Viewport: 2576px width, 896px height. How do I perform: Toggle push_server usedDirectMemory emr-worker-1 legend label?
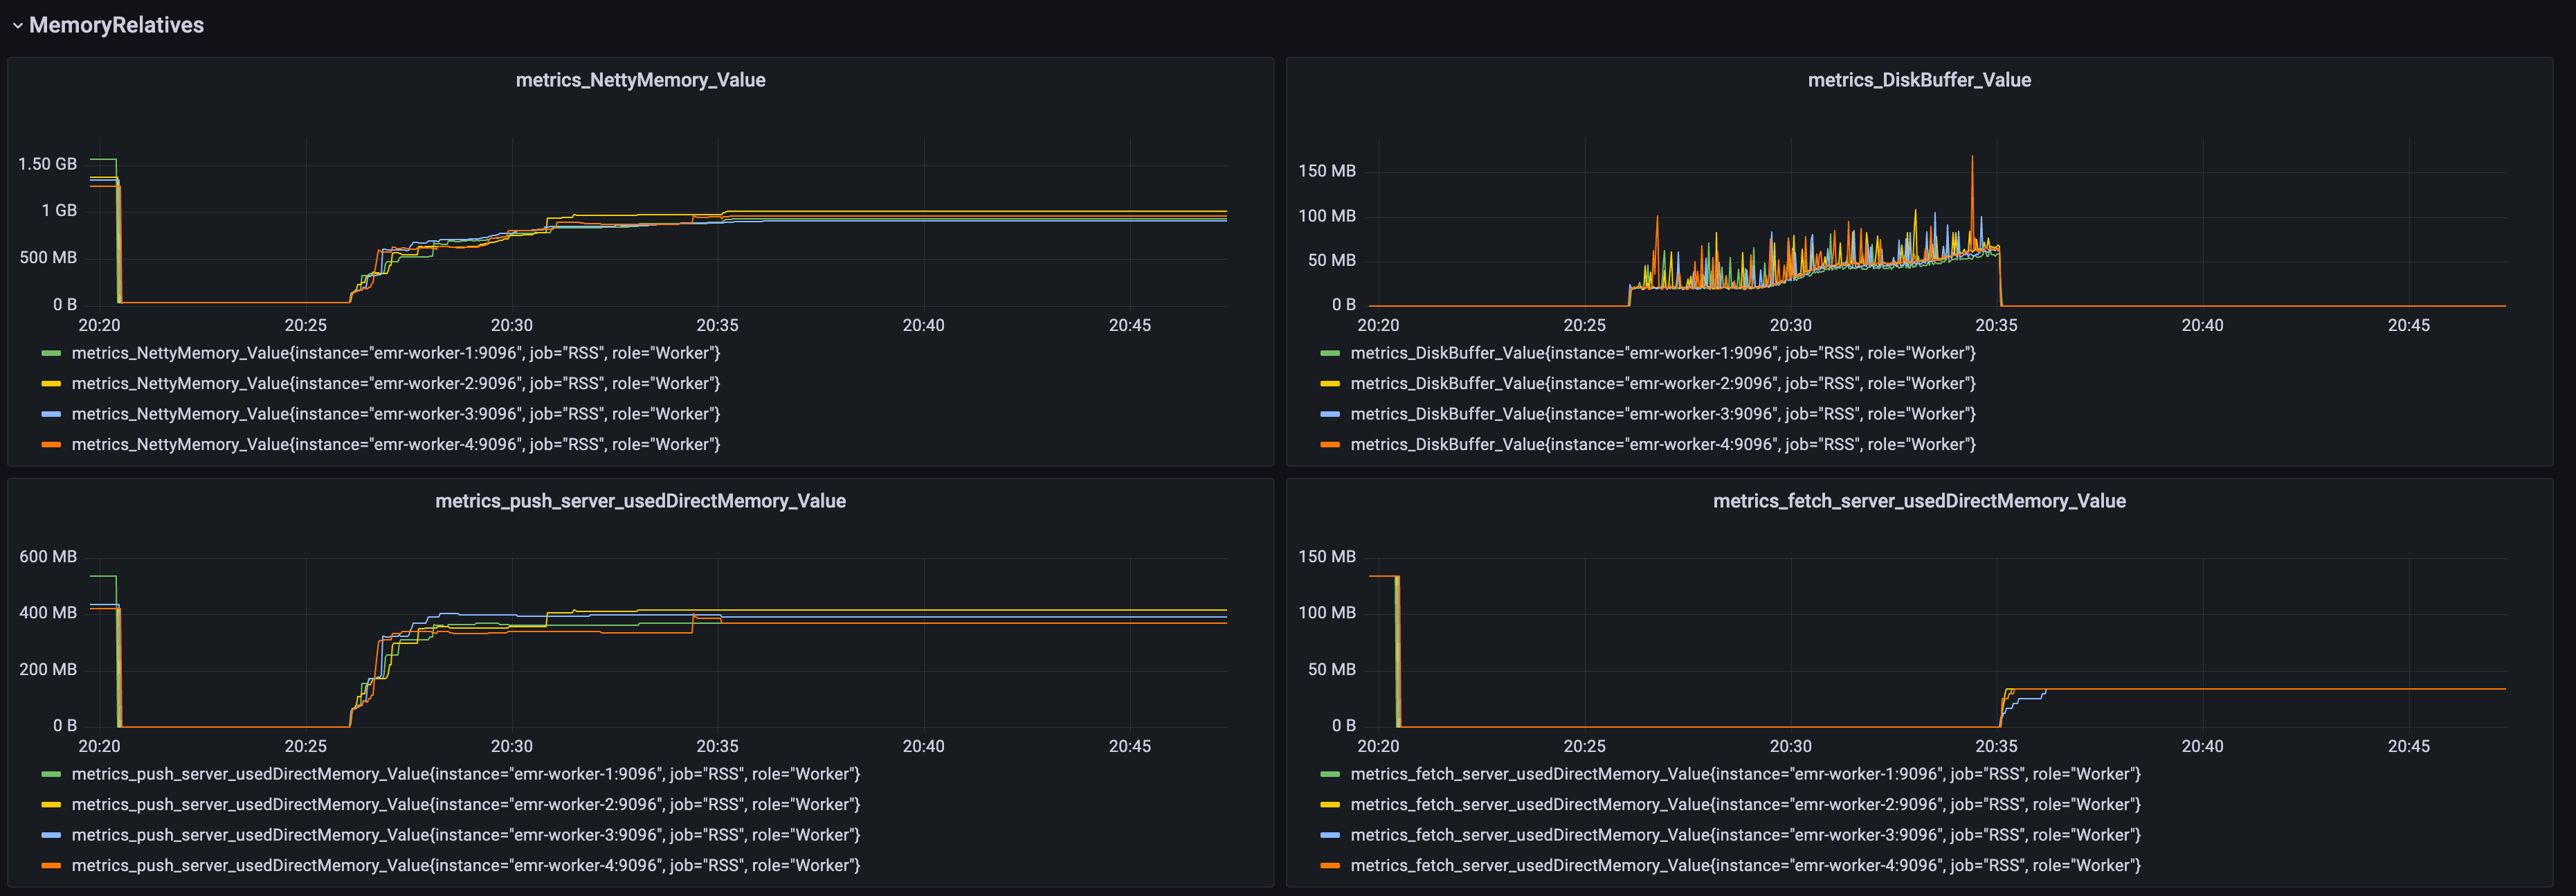click(x=466, y=774)
